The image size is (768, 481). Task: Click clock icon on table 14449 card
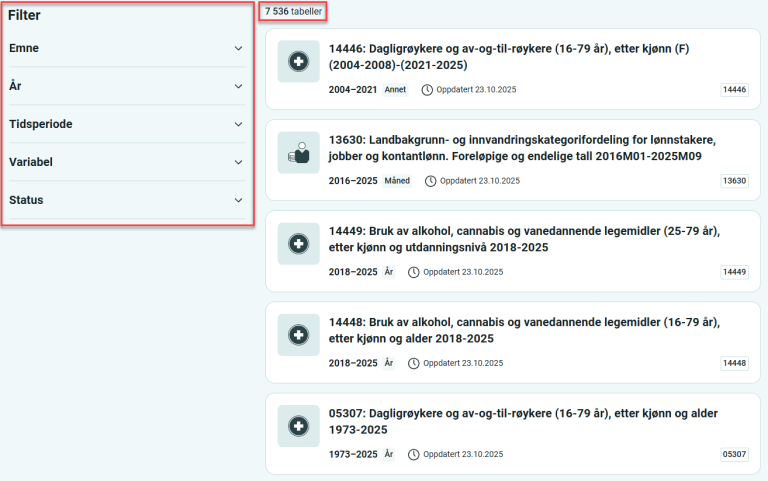[x=414, y=272]
